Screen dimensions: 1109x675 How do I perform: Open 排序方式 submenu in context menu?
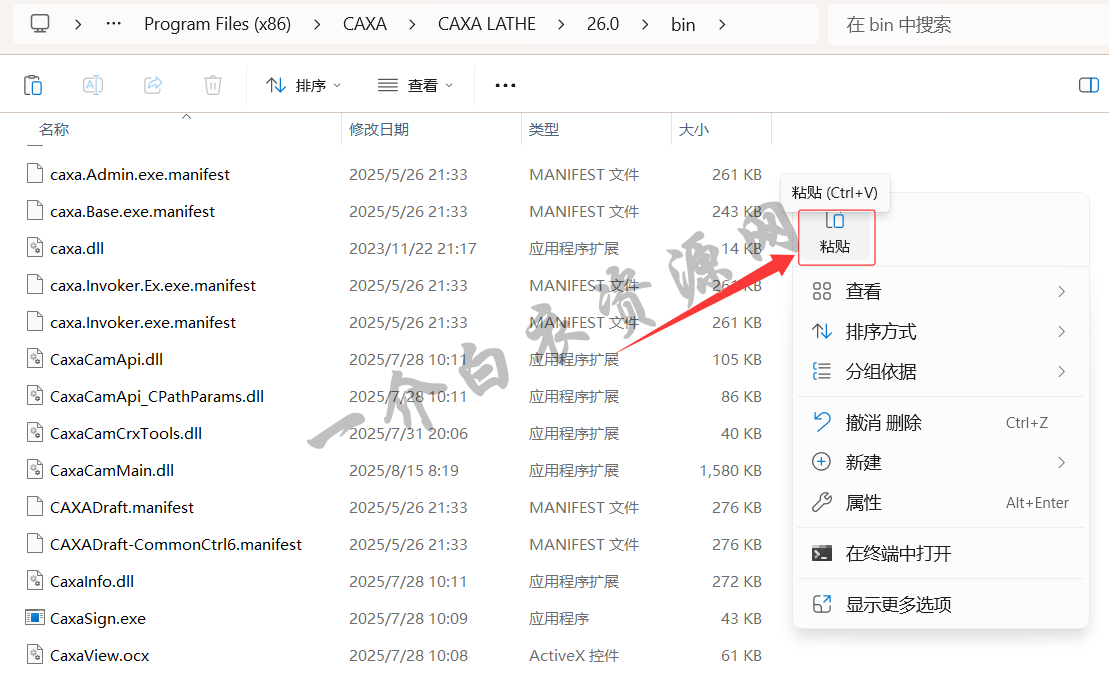[938, 332]
